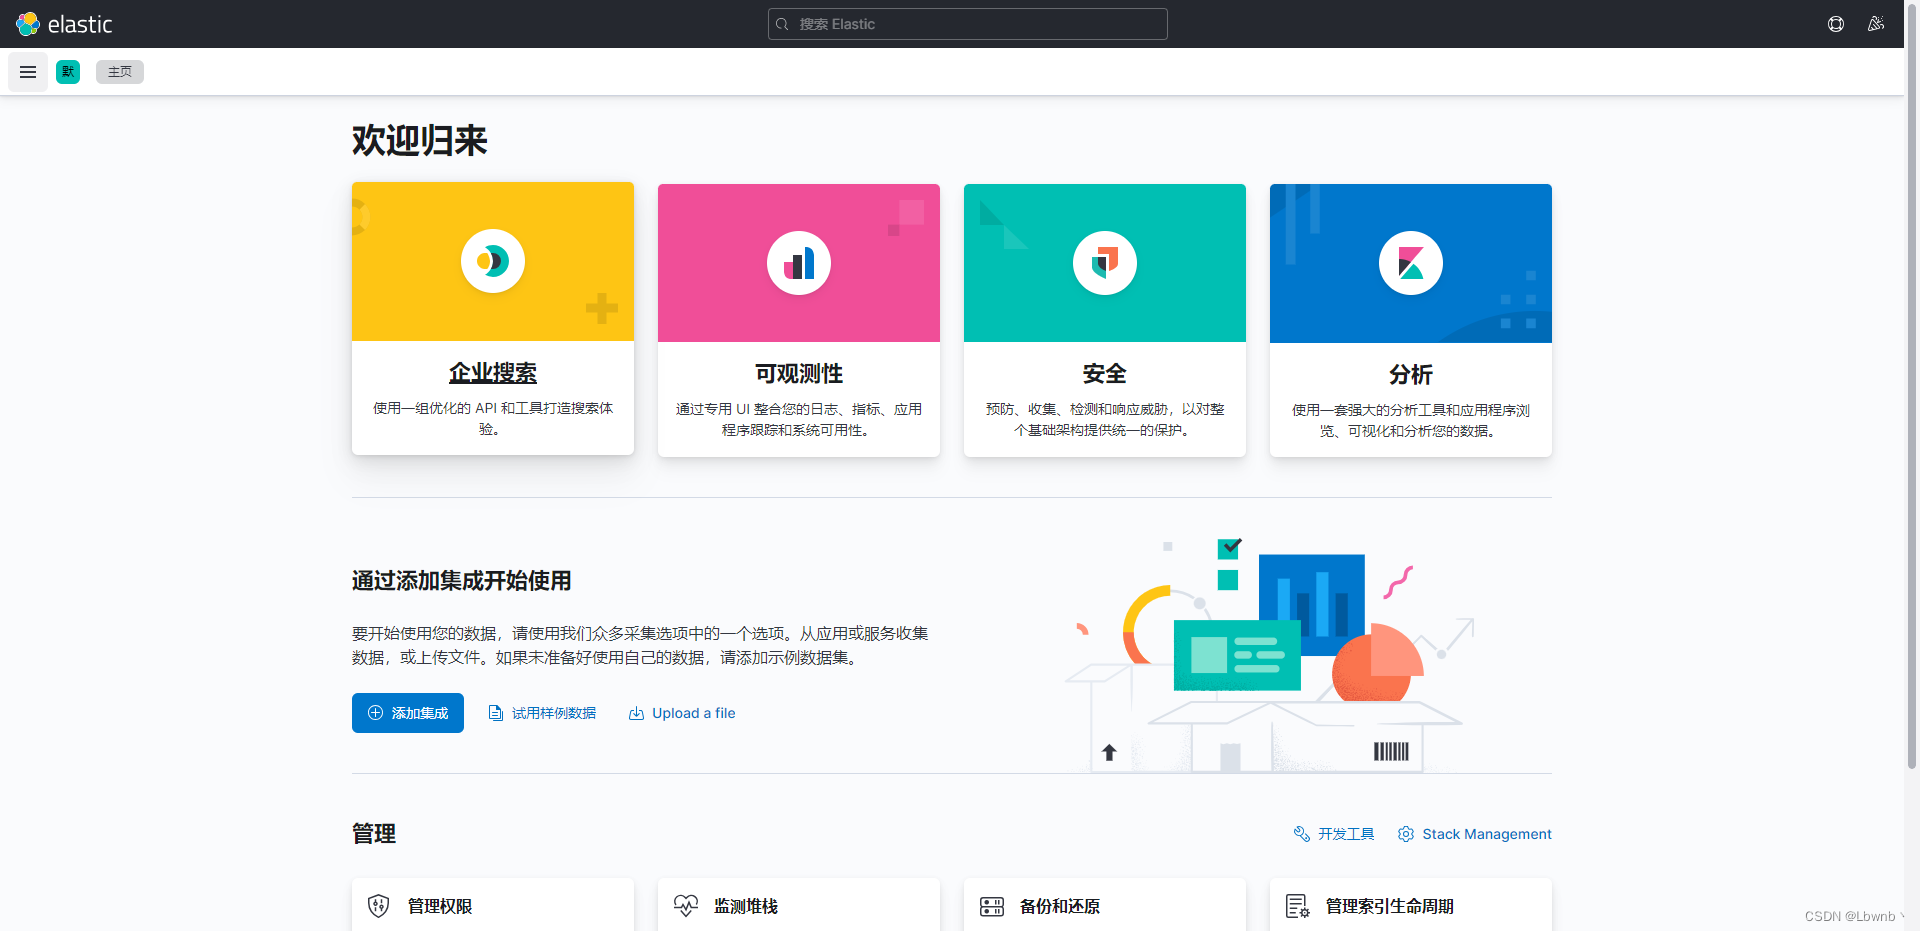Click the 搜索 Elastic search field

click(x=966, y=23)
